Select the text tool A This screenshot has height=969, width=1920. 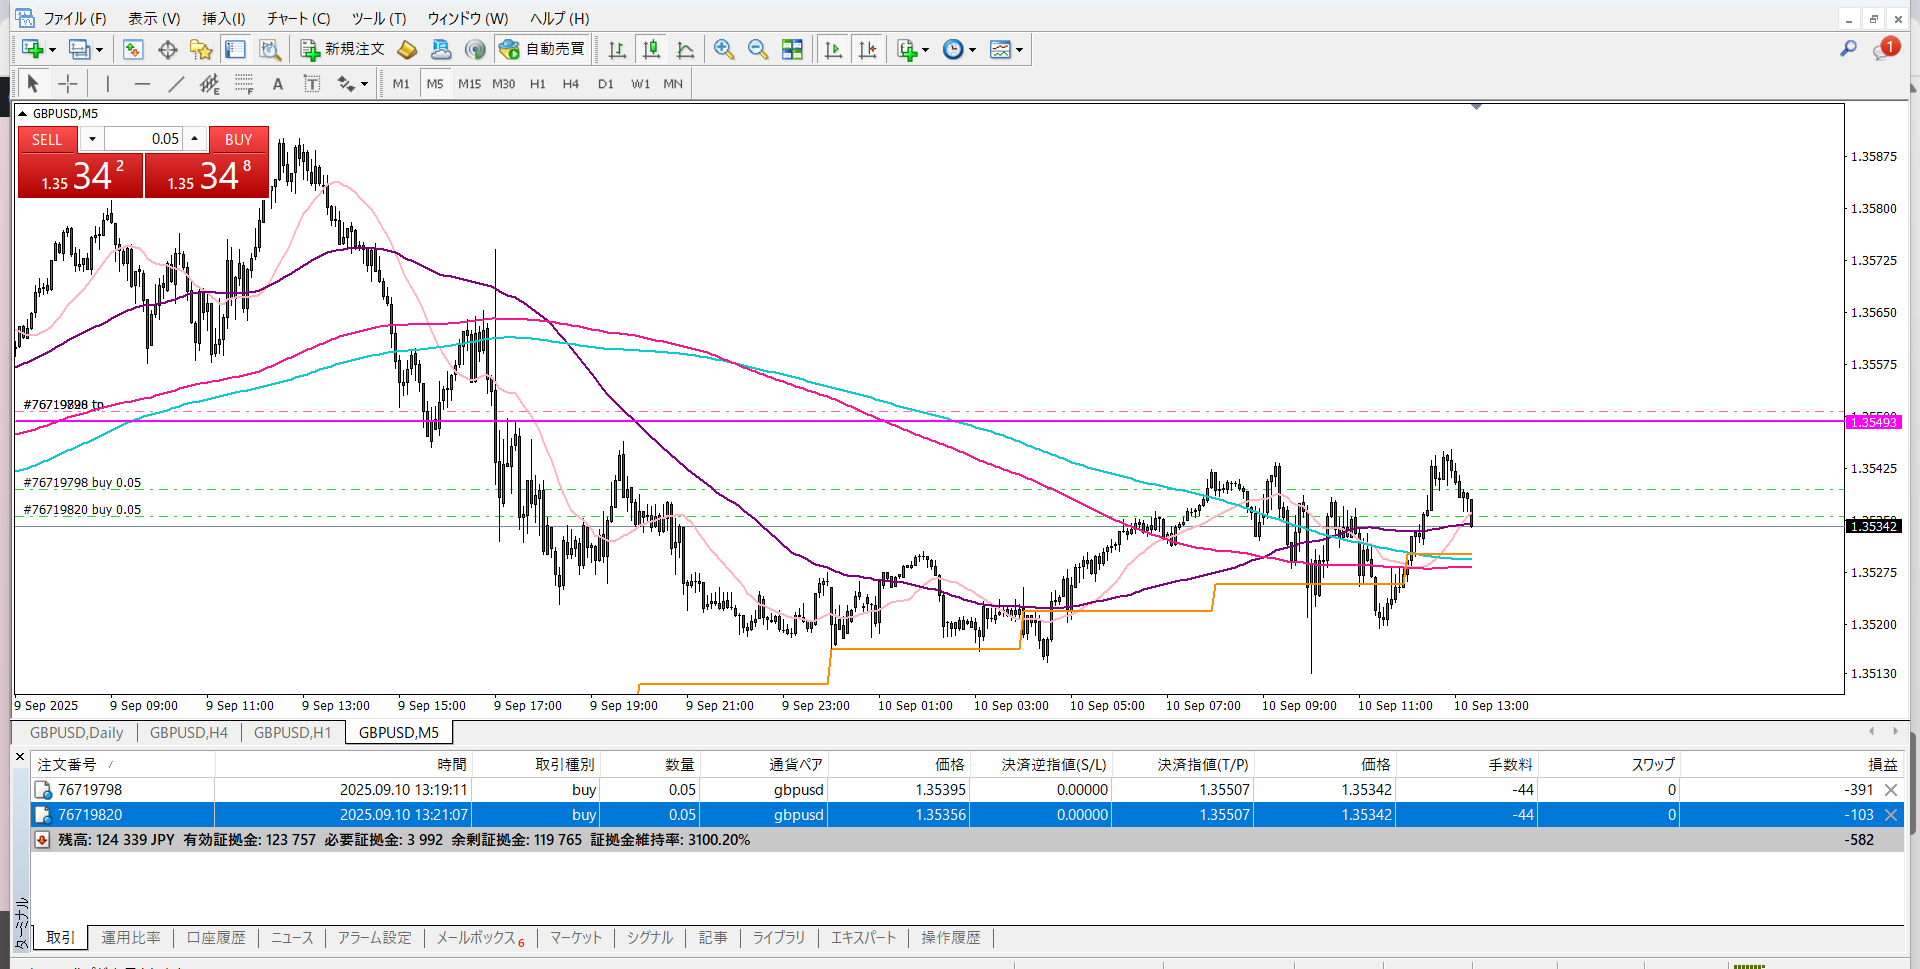coord(278,84)
